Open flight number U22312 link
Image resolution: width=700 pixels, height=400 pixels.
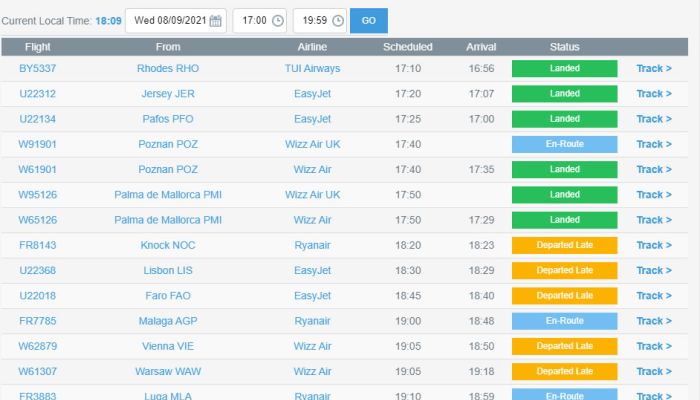37,94
